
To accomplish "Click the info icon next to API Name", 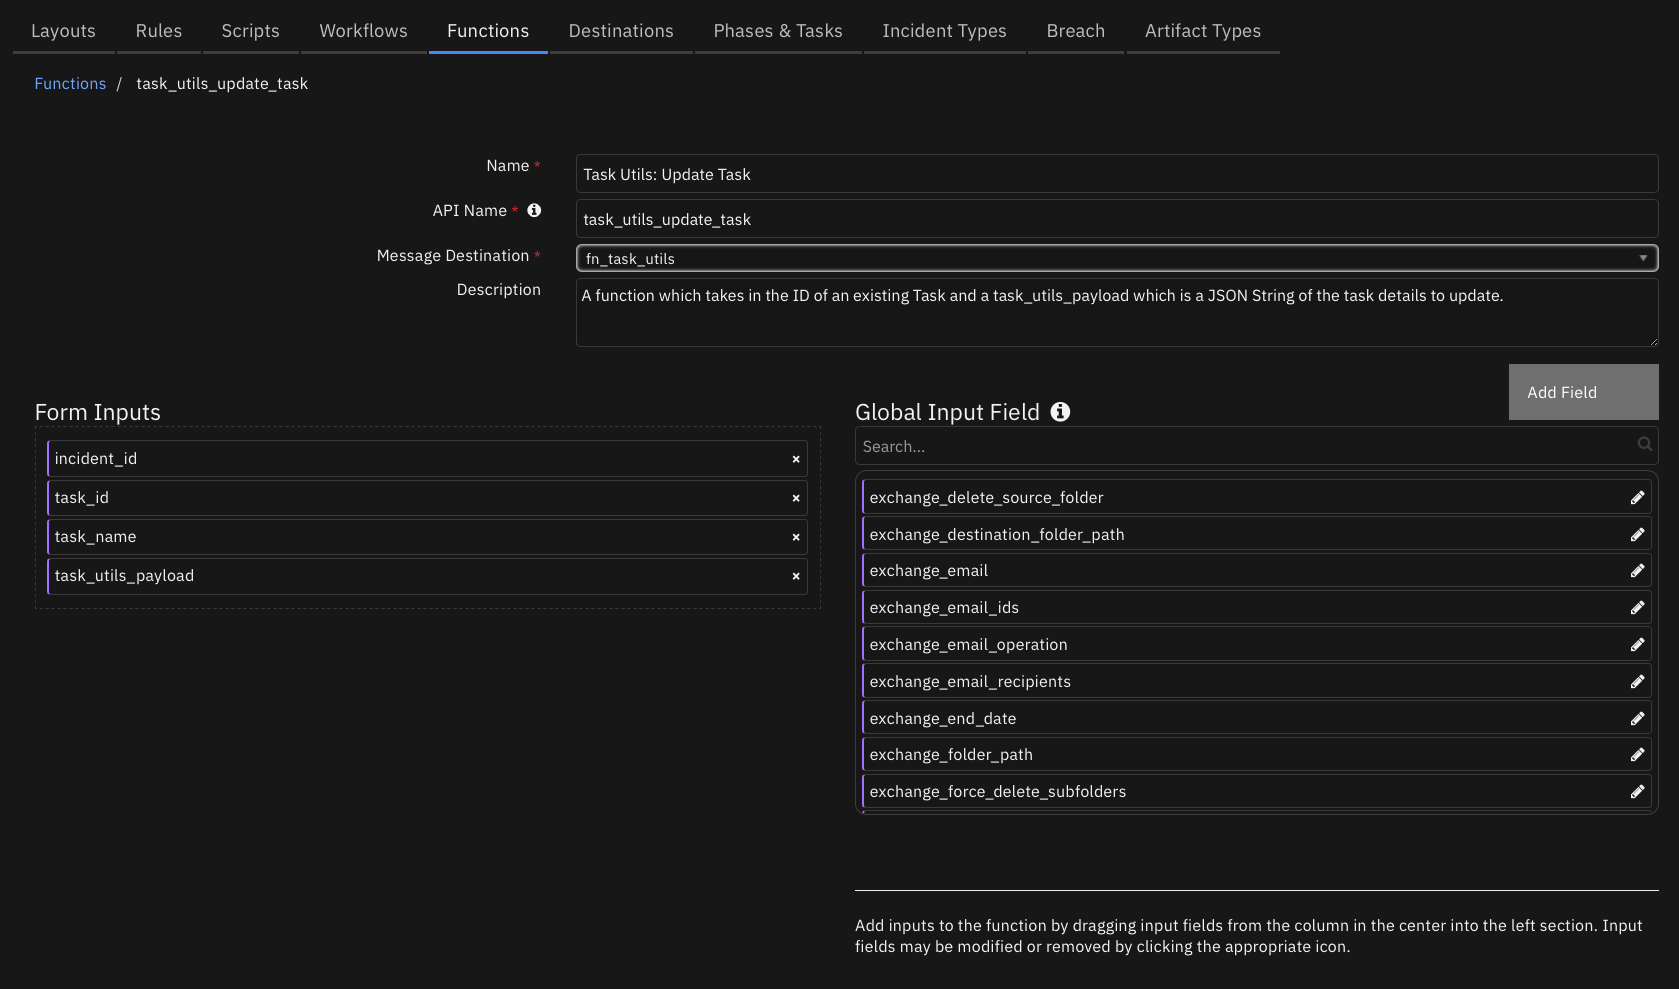I will tap(534, 210).
